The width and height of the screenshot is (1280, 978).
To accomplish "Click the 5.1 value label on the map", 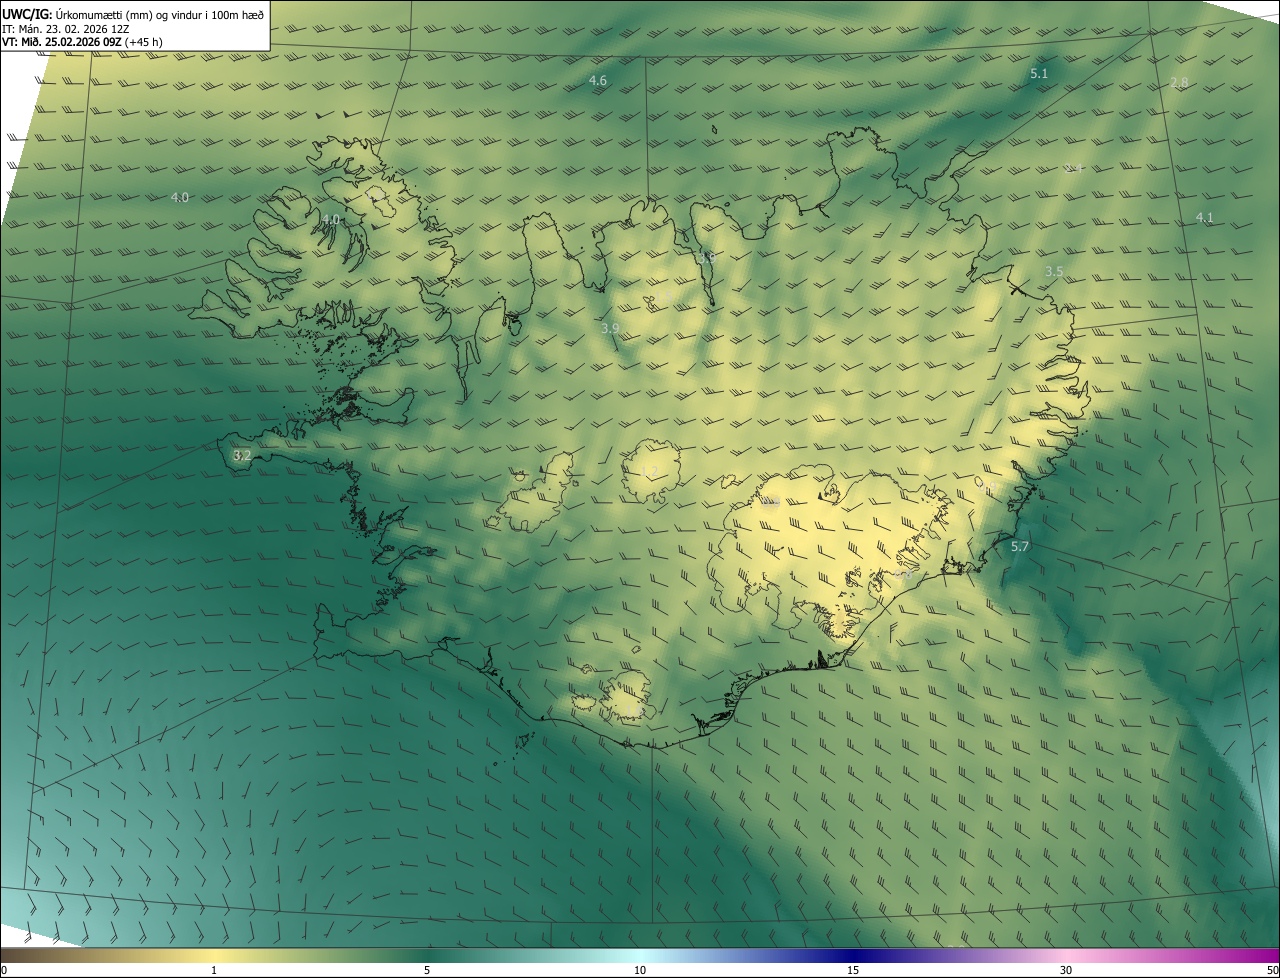I will point(1039,74).
